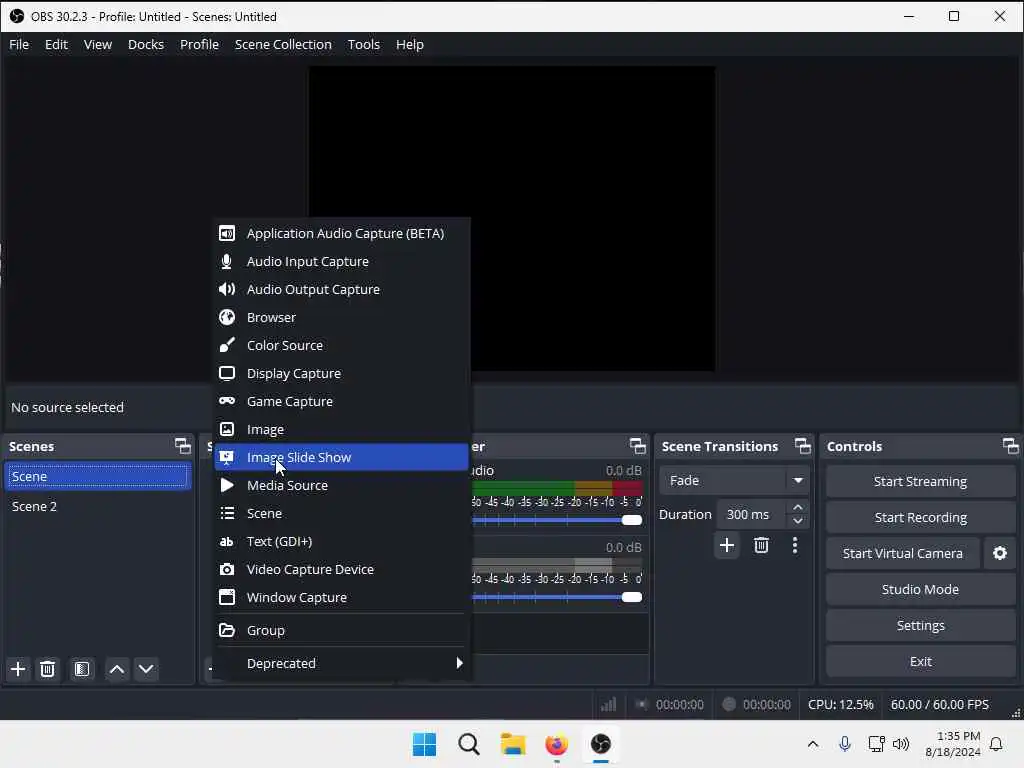1024x768 pixels.
Task: Add a Browser source
Action: pos(342,317)
